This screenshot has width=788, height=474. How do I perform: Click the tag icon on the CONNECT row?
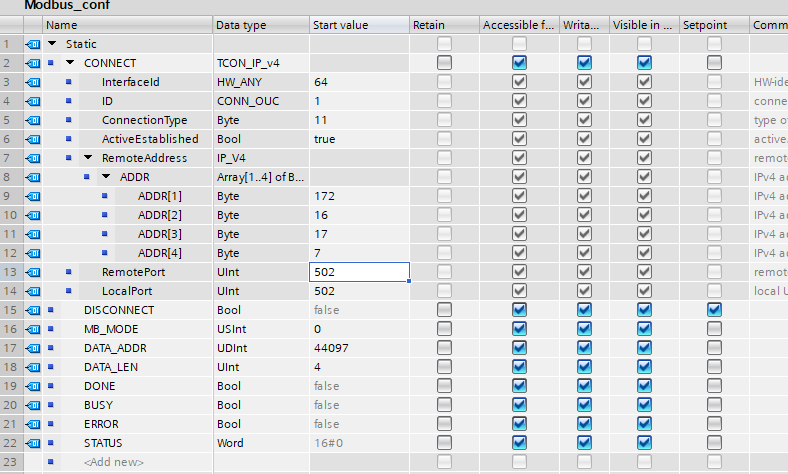pos(33,63)
